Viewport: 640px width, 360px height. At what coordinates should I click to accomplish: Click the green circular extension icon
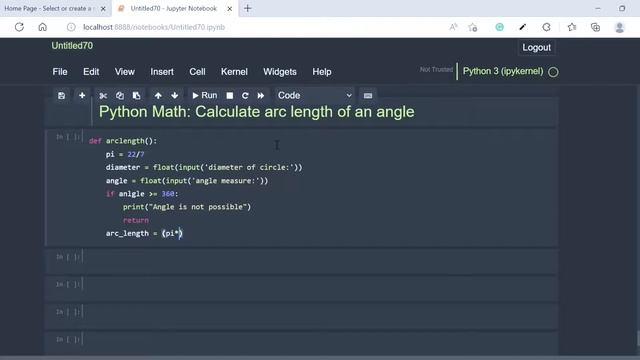click(500, 27)
